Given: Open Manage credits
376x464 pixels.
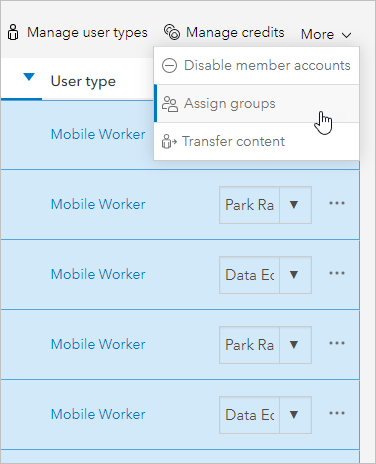Looking at the screenshot, I should pyautogui.click(x=224, y=32).
